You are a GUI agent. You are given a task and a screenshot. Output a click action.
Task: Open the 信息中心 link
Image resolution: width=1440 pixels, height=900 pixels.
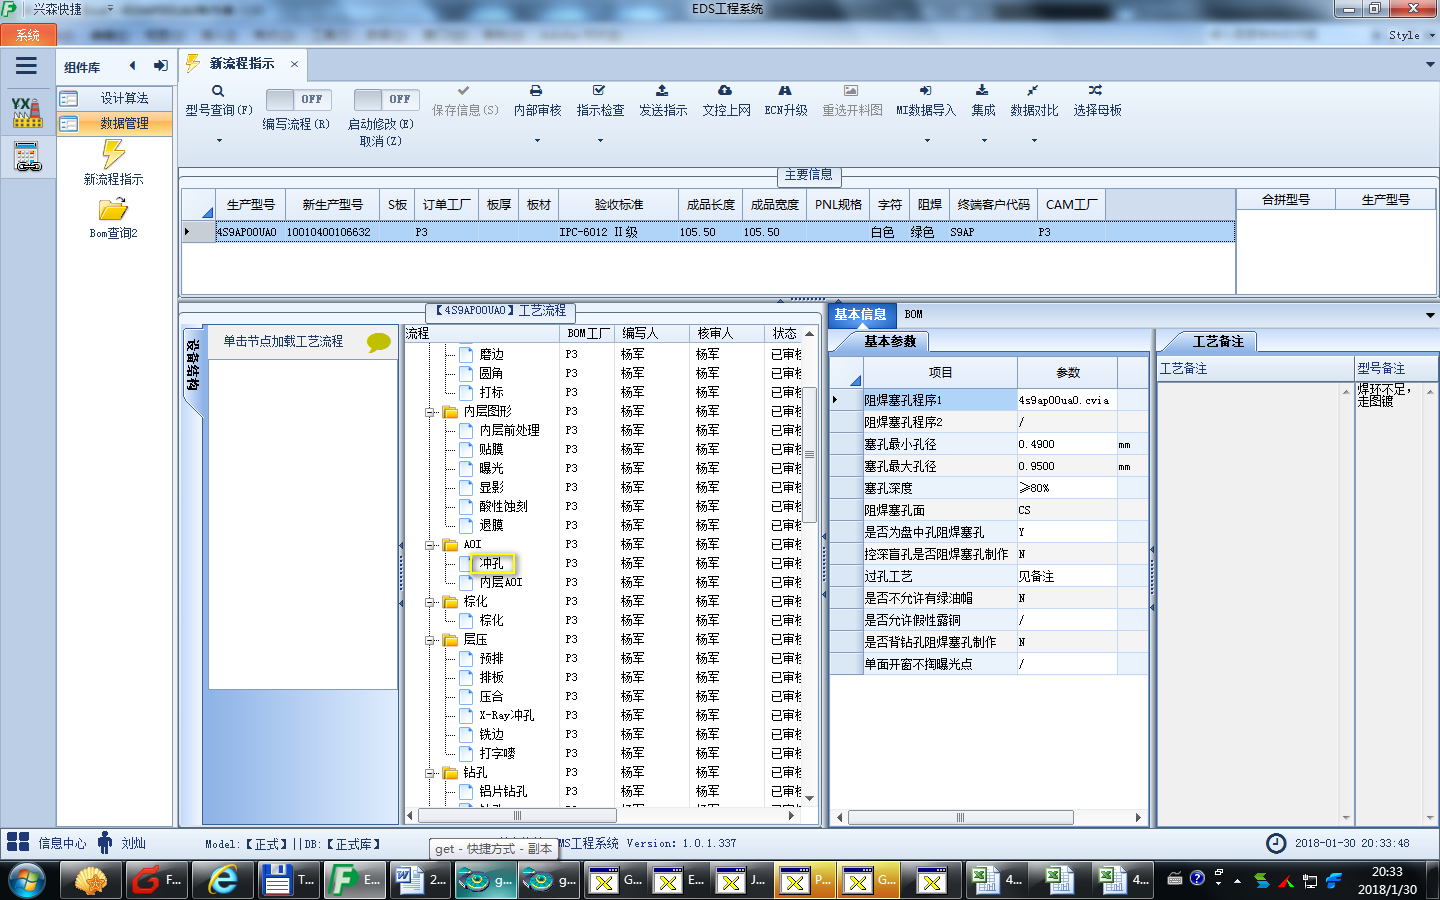(62, 843)
